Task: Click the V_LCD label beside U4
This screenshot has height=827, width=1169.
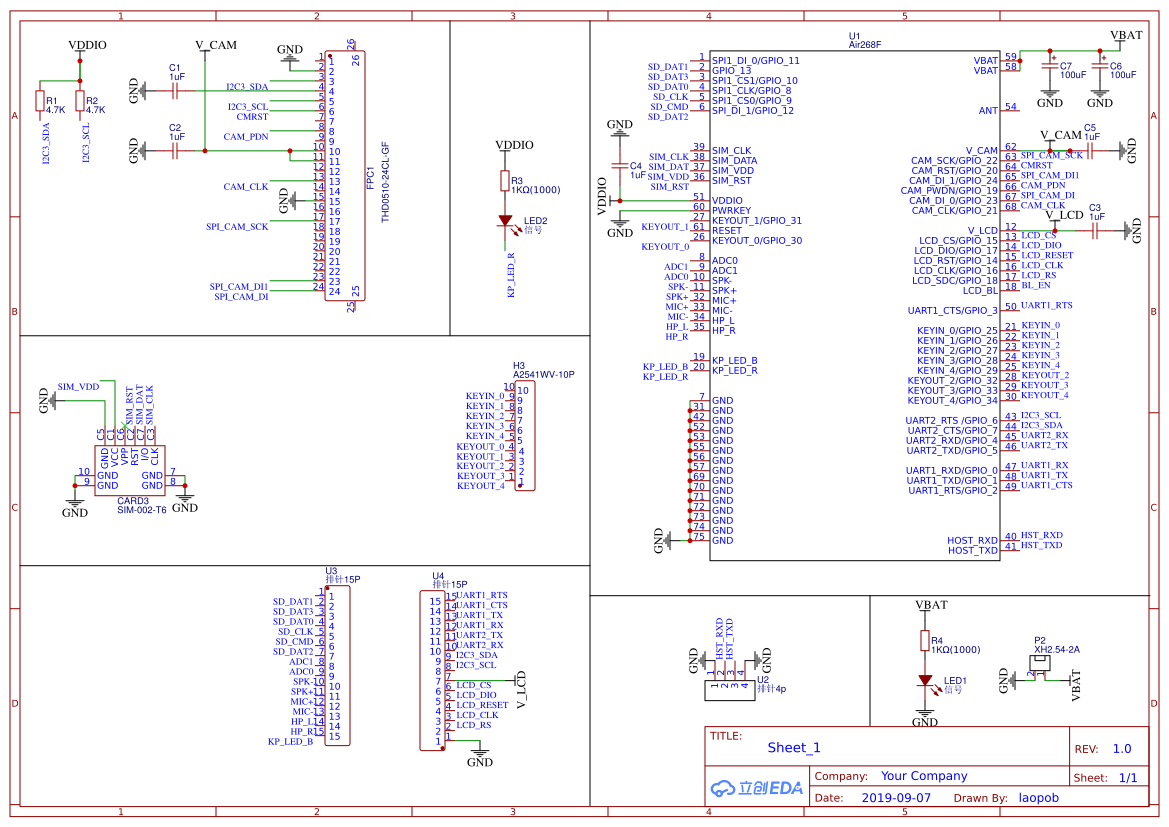Action: click(521, 689)
